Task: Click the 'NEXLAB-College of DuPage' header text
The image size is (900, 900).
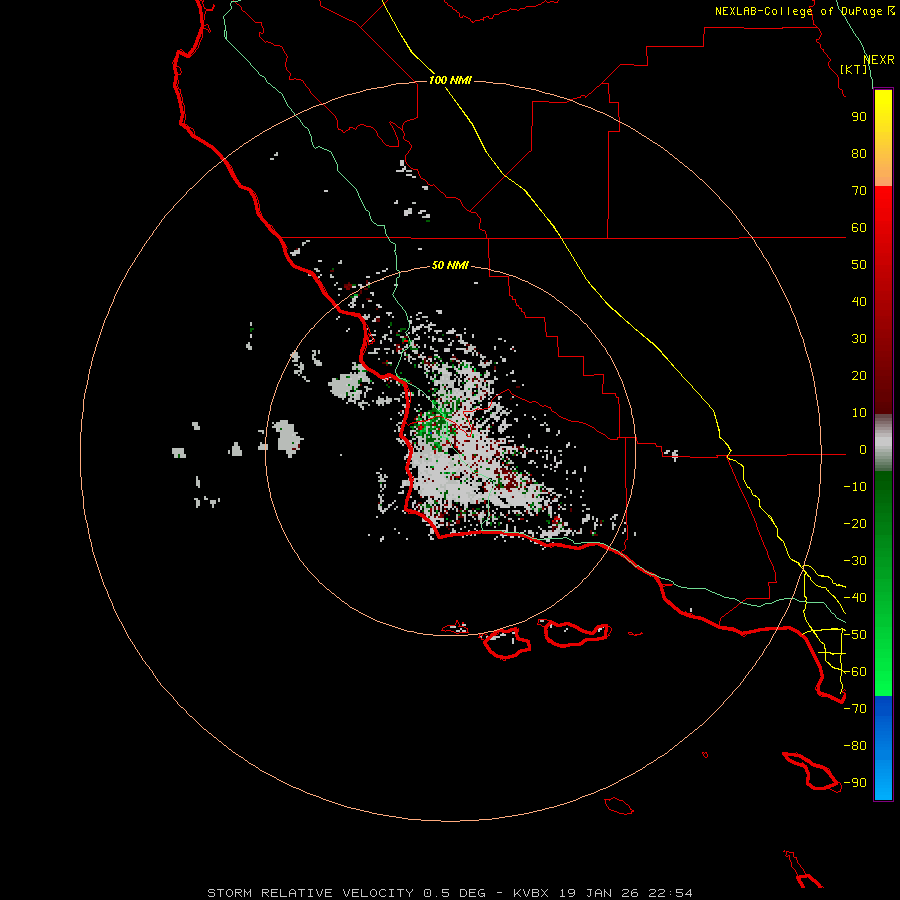Action: click(x=798, y=11)
